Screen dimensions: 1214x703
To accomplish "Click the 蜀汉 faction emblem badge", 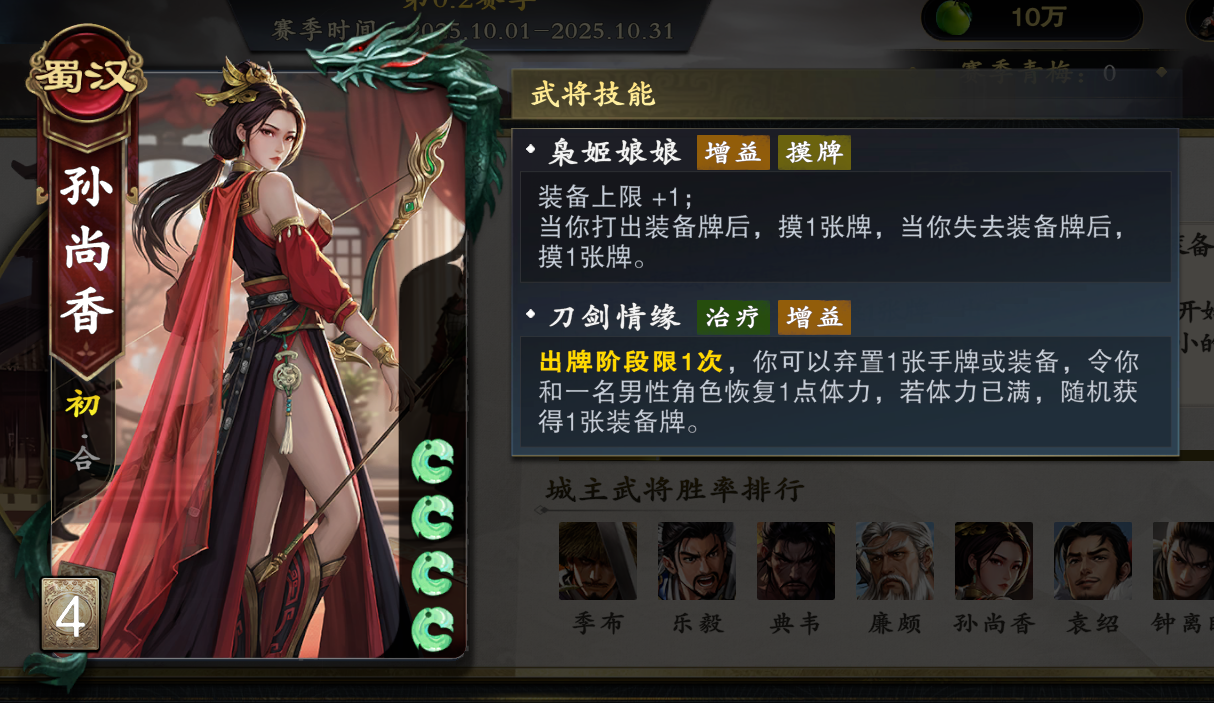I will pos(85,73).
